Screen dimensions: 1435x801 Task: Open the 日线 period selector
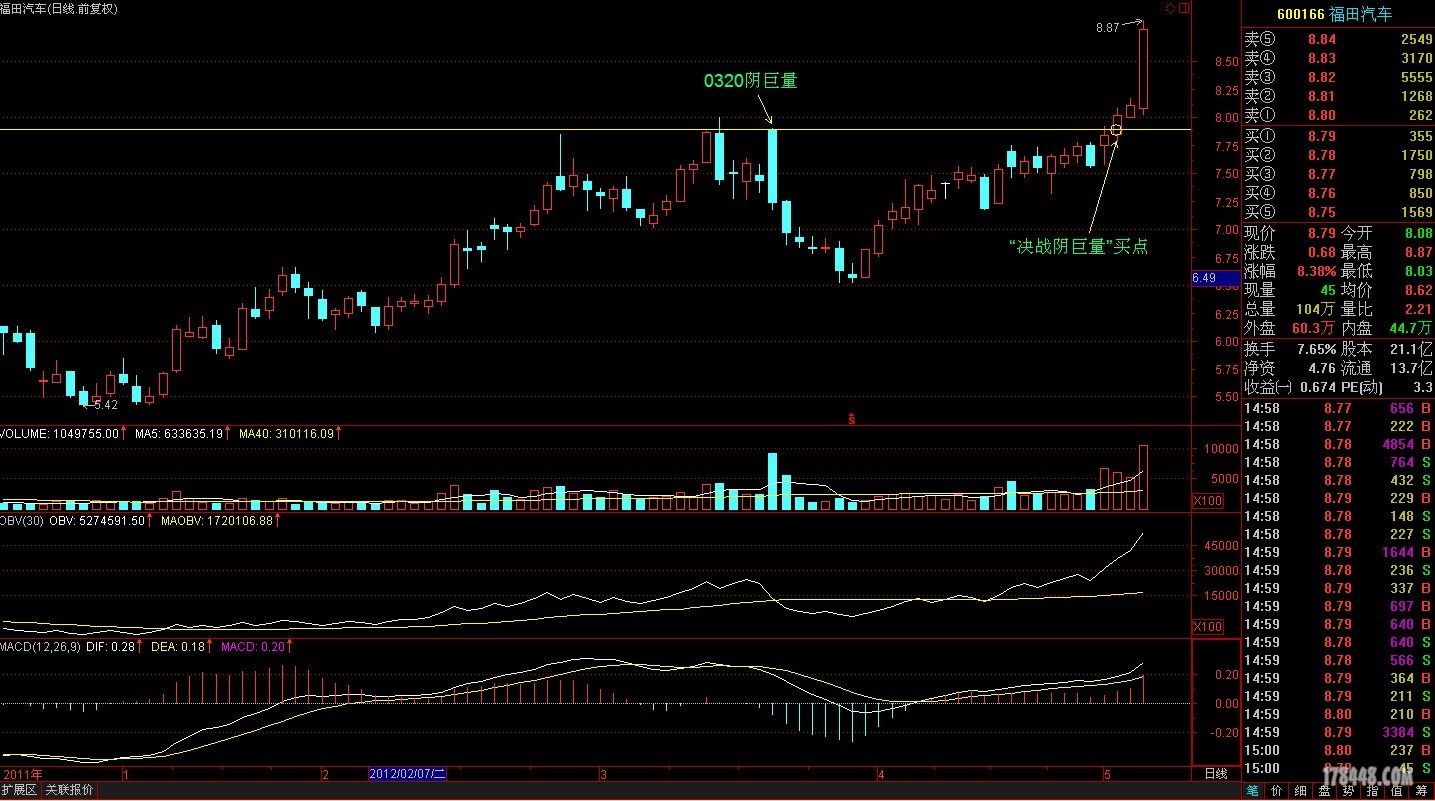(x=1214, y=774)
